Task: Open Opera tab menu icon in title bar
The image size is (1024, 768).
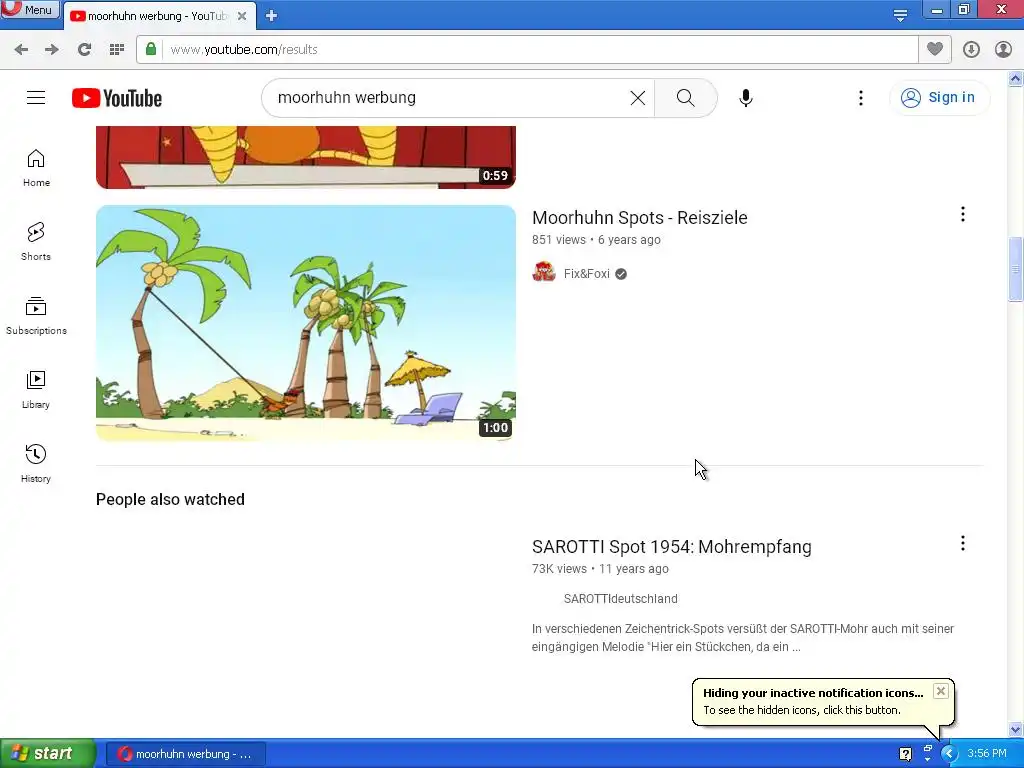Action: [x=900, y=15]
